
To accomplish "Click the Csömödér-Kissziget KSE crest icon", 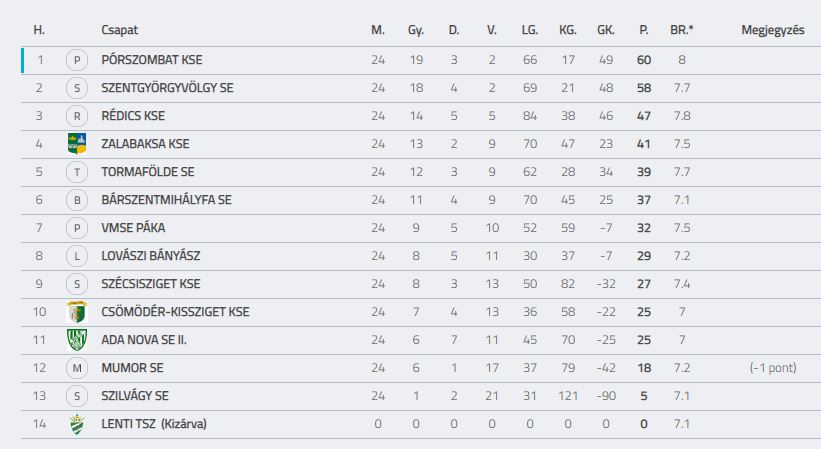I will tap(77, 312).
